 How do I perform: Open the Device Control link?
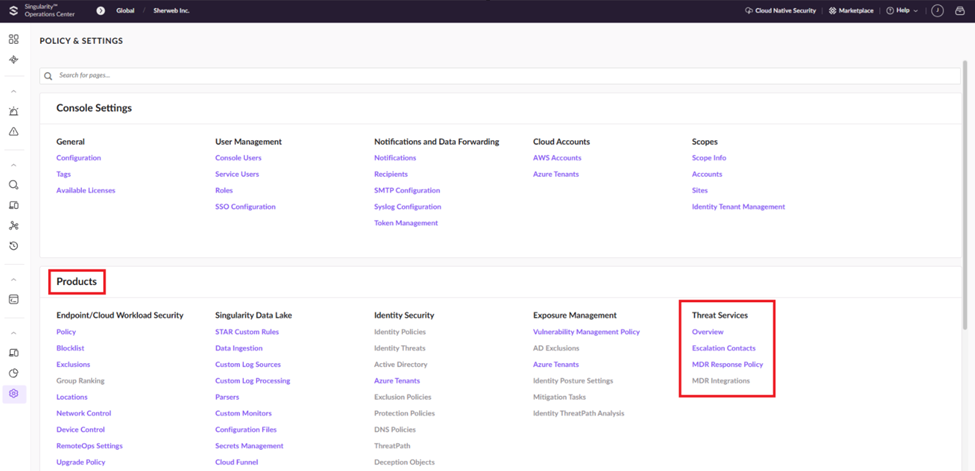pos(80,429)
